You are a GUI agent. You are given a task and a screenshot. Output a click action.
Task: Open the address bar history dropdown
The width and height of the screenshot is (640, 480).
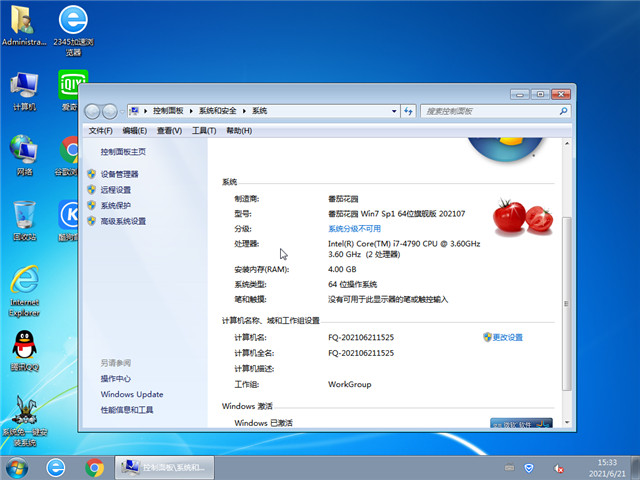click(394, 111)
